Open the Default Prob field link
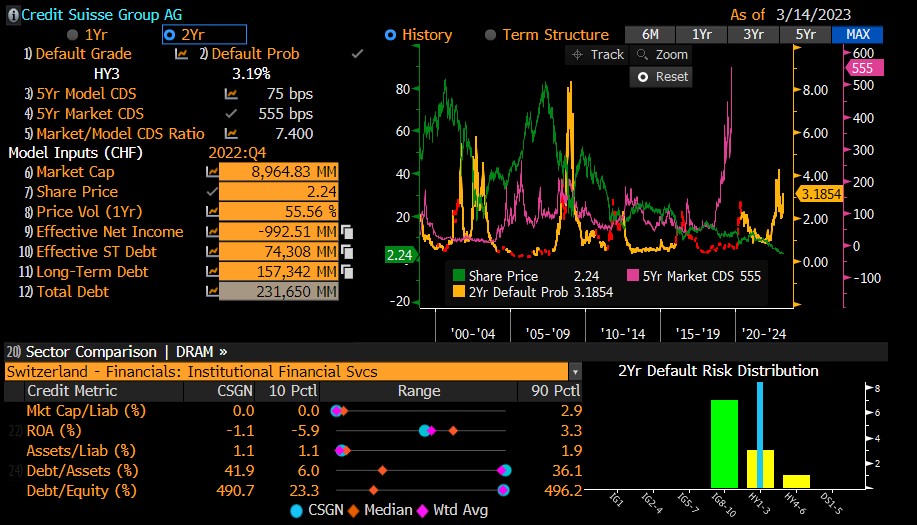 255,54
